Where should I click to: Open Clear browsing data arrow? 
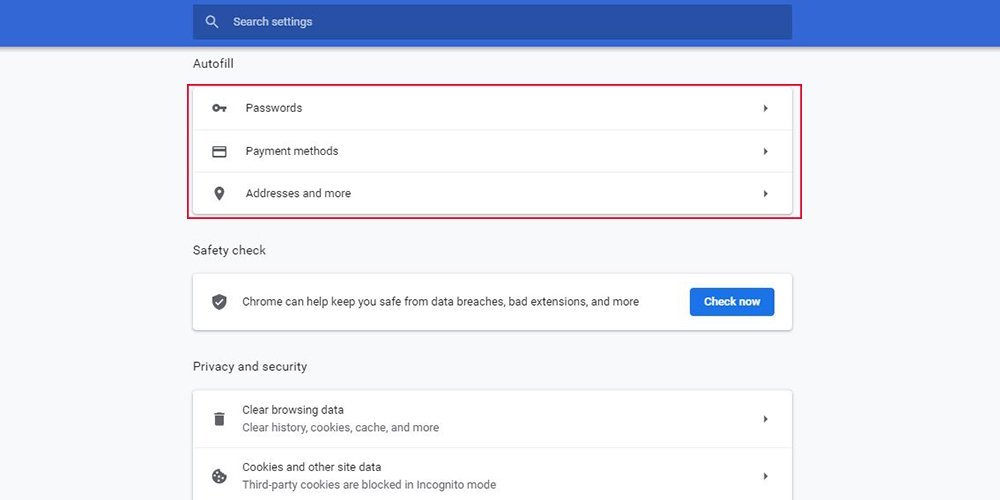(765, 419)
